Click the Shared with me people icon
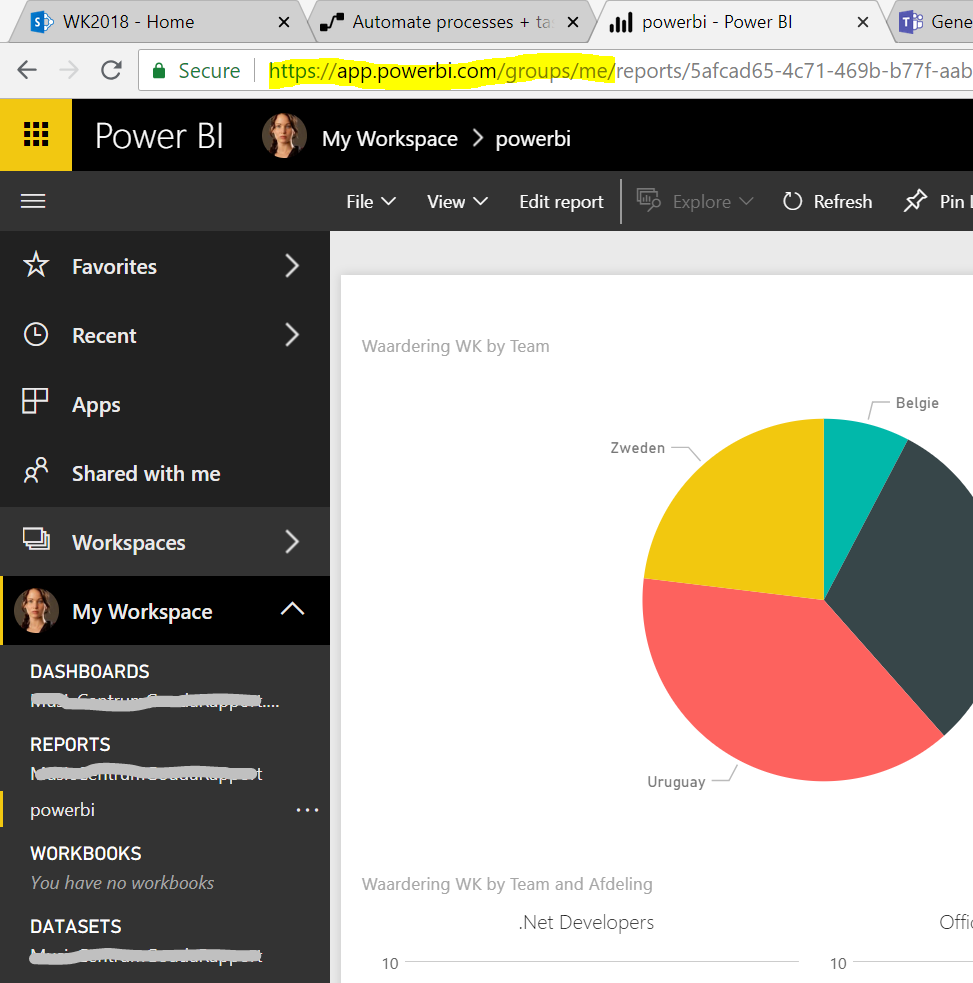This screenshot has height=983, width=973. click(36, 470)
